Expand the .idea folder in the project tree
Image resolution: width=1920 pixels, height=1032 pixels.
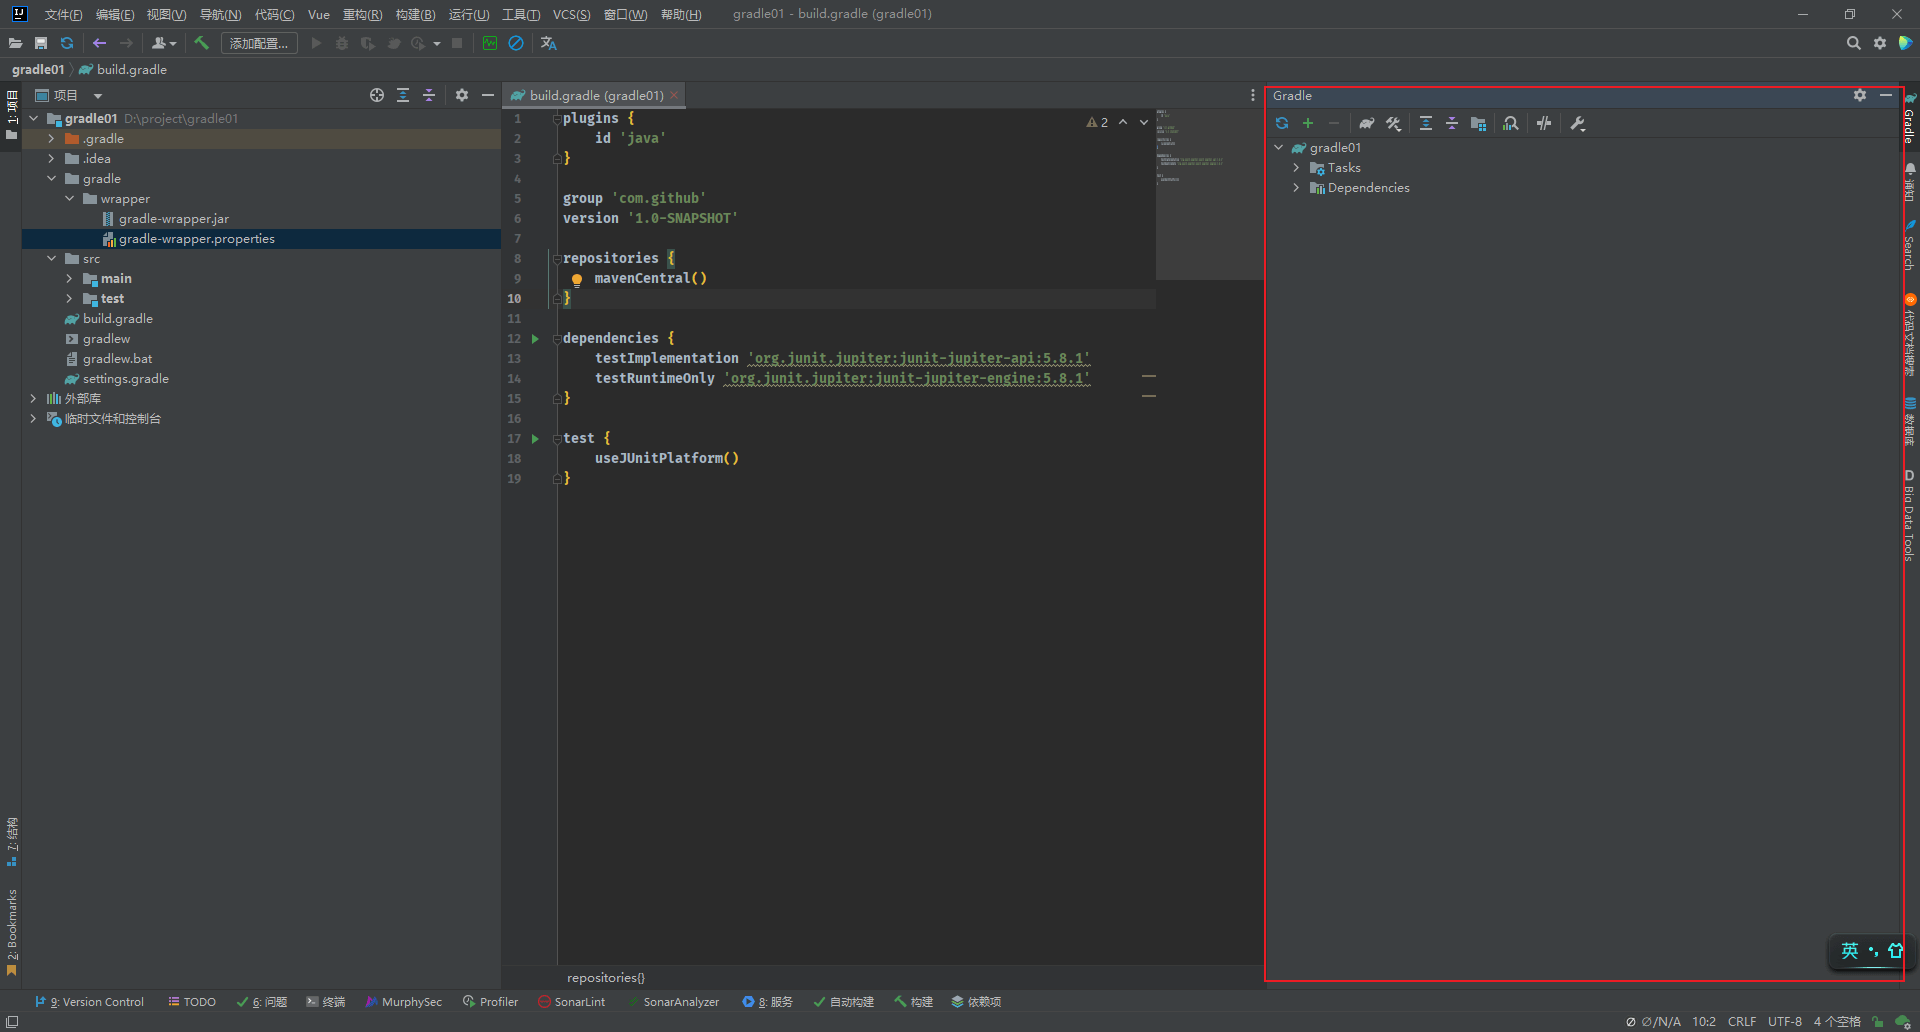pos(51,158)
